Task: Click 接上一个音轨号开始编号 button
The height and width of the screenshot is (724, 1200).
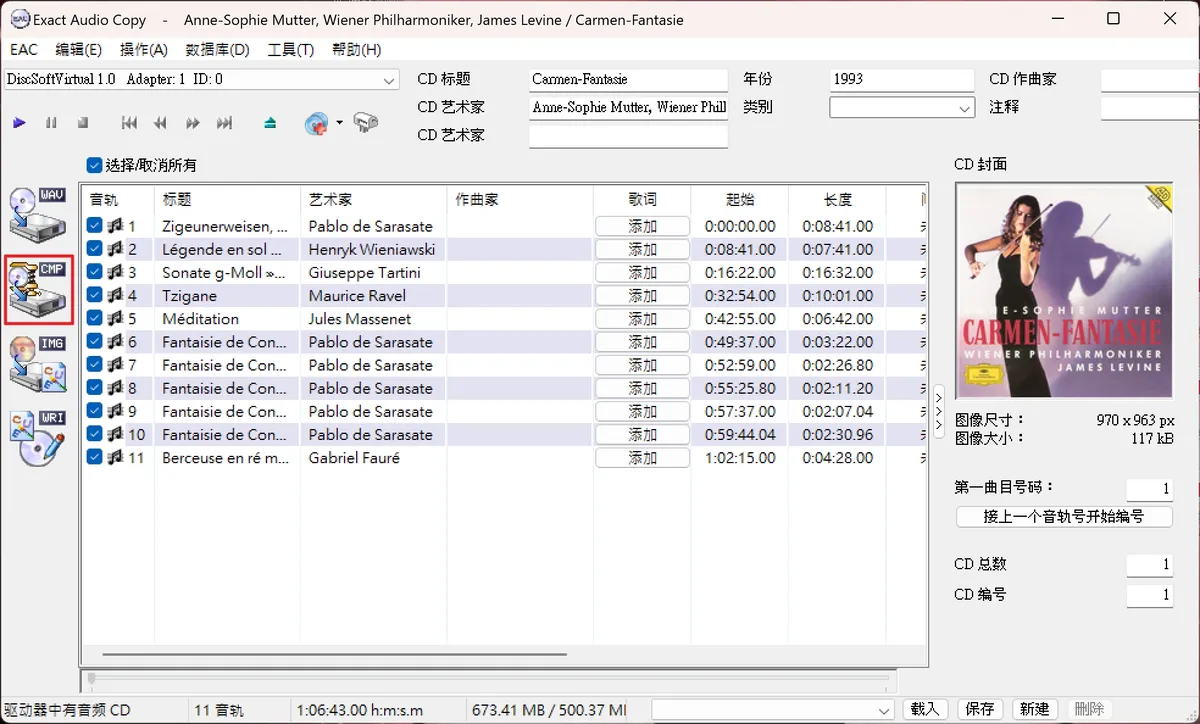Action: pos(1063,517)
